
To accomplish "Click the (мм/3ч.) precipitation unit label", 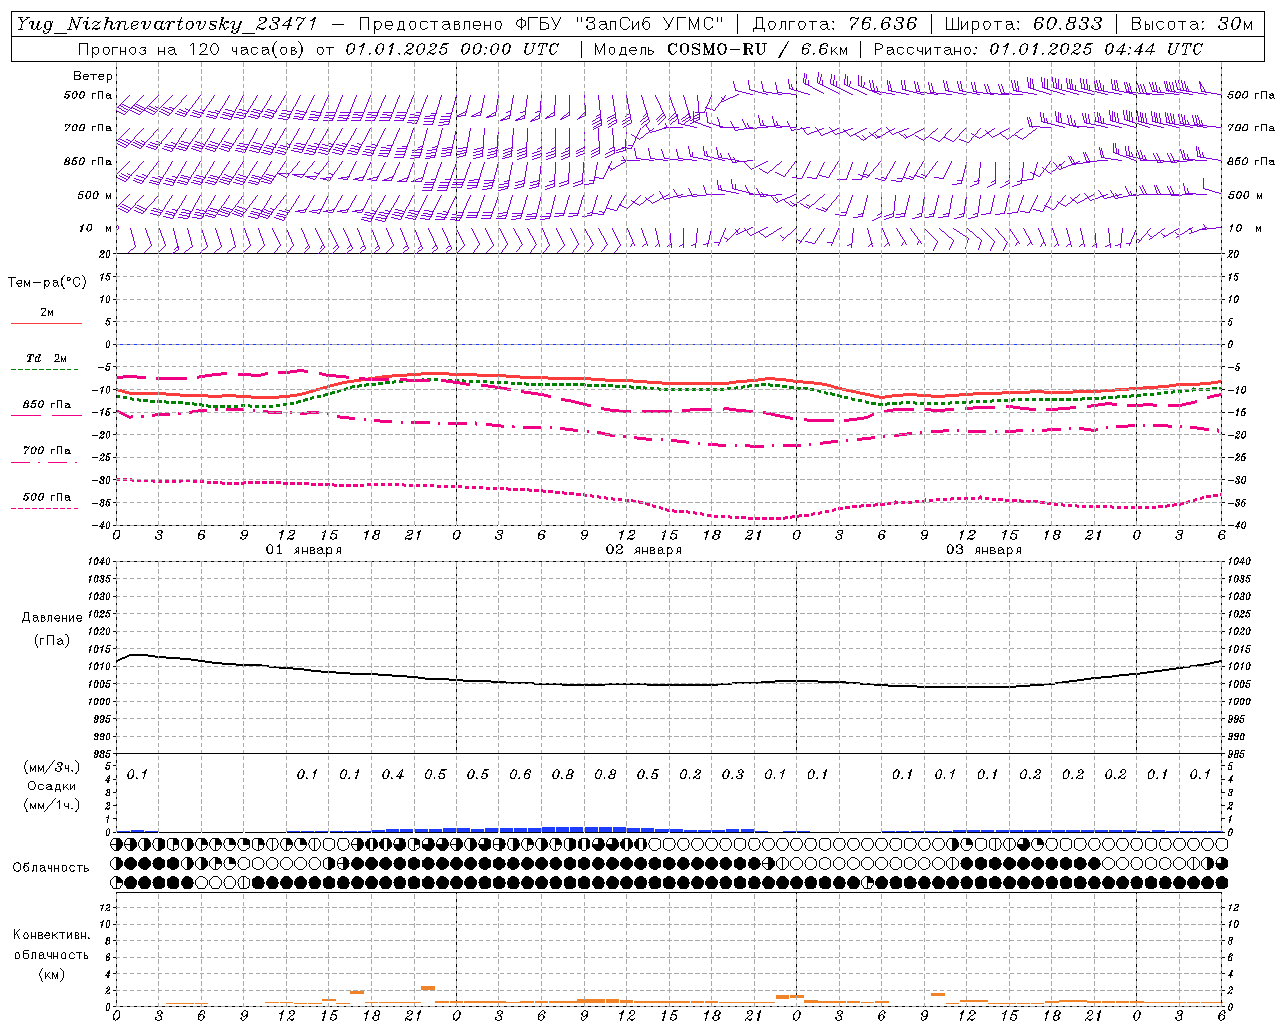I will (x=50, y=767).
